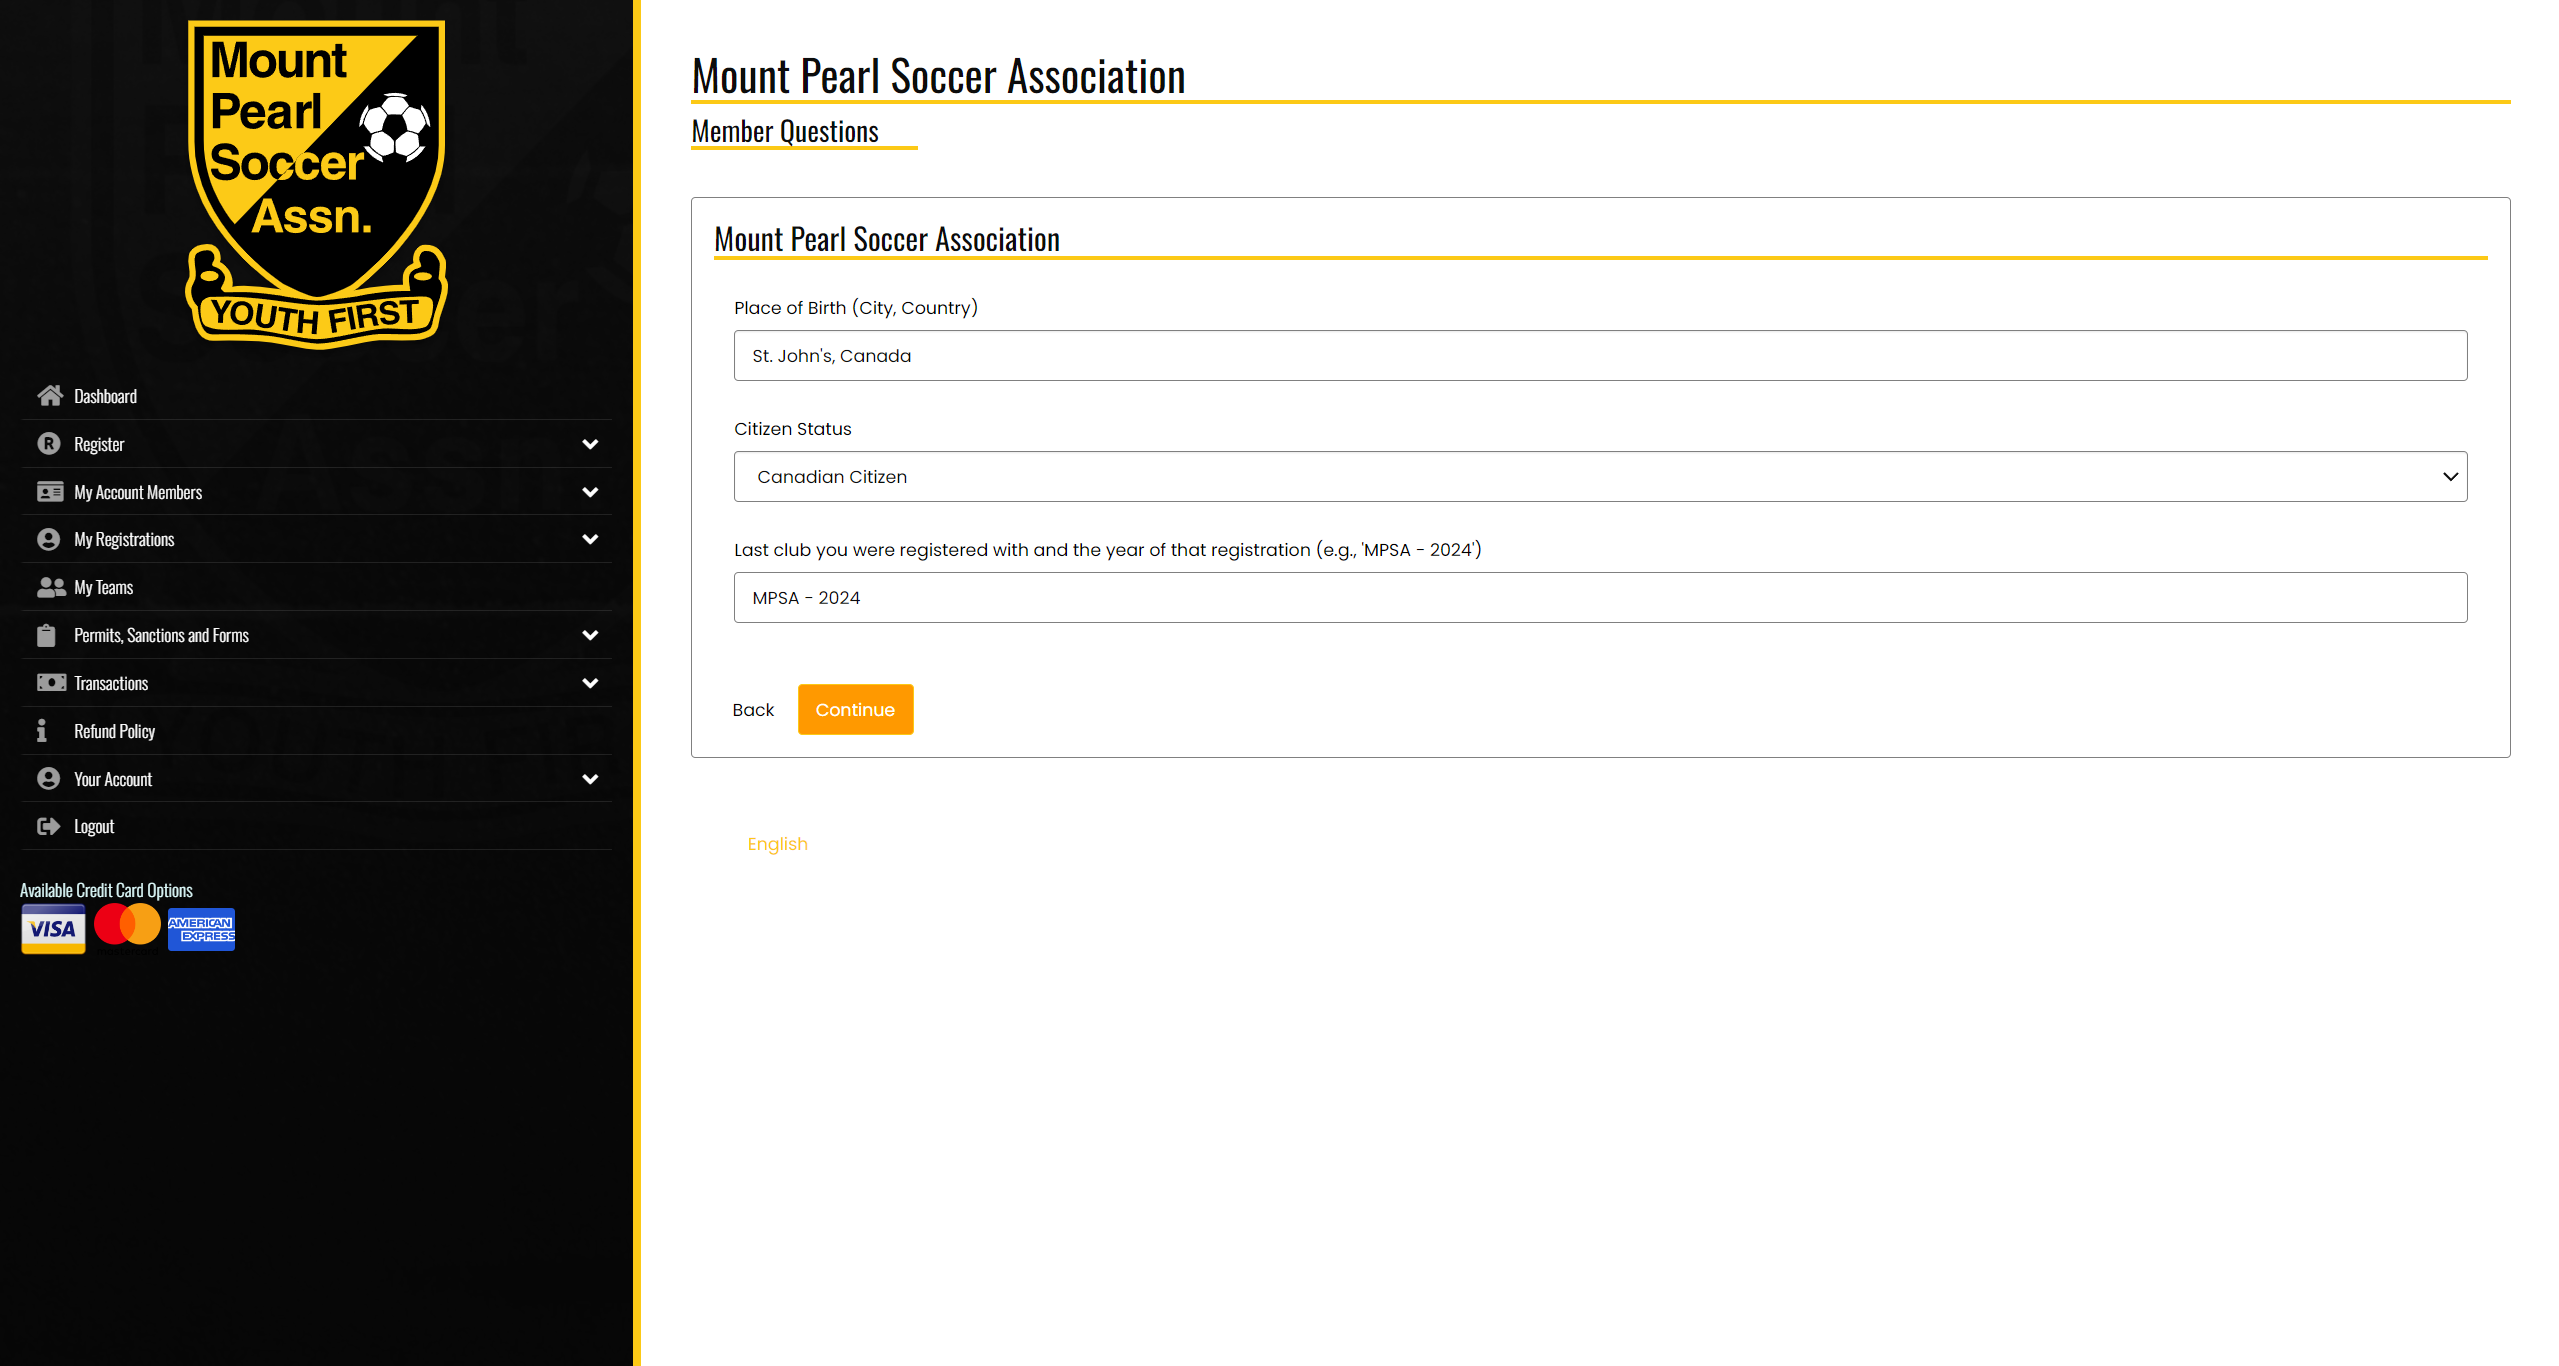Expand the Your Account chevron
This screenshot has width=2559, height=1366.
pos(590,779)
